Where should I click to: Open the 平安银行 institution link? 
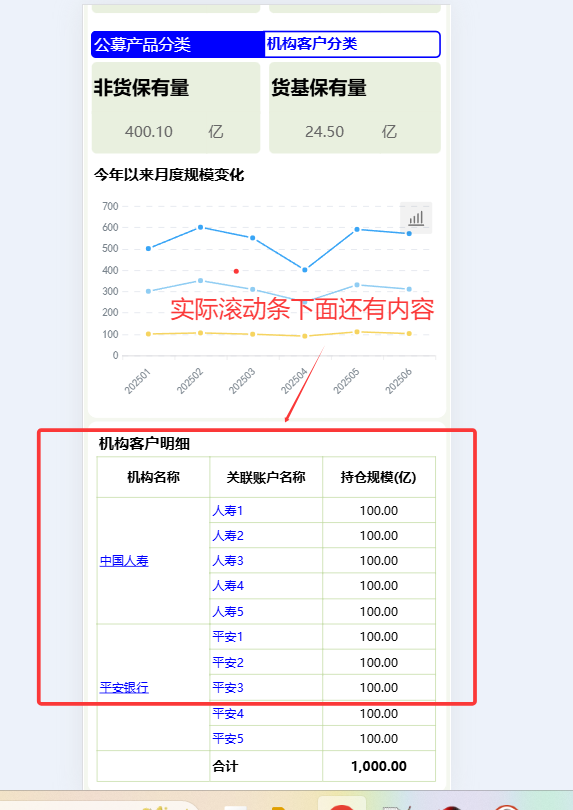pos(124,688)
